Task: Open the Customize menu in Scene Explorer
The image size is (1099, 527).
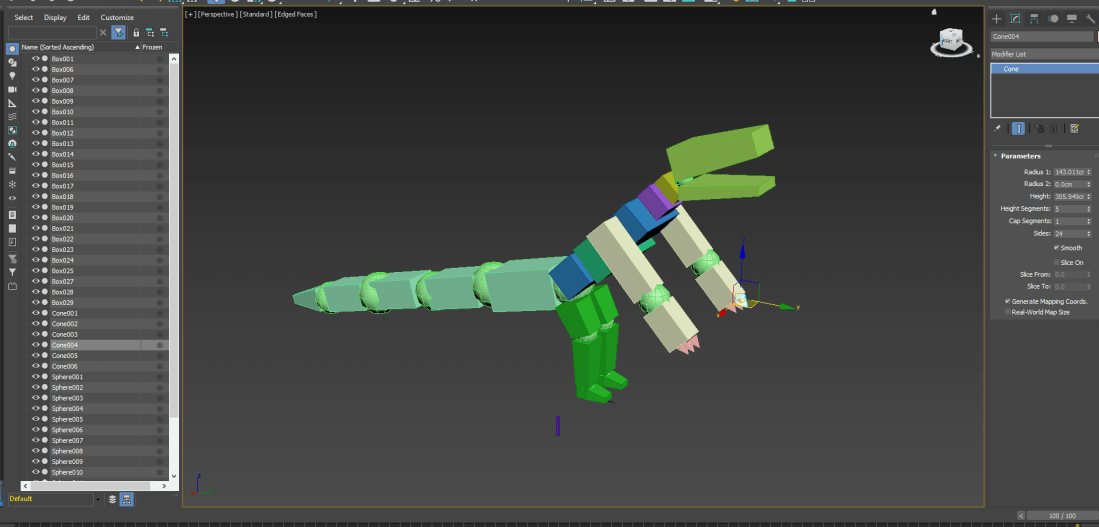Action: click(x=117, y=18)
